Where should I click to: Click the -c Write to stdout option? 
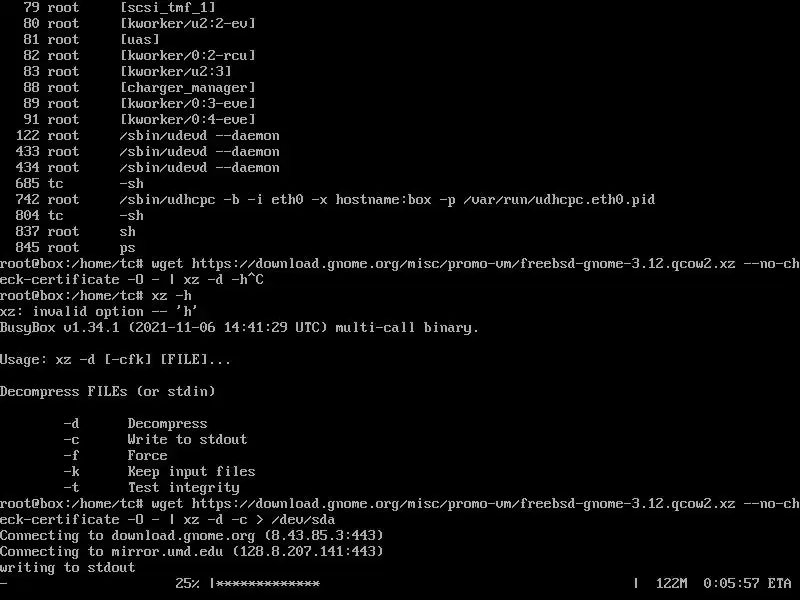[x=155, y=439]
